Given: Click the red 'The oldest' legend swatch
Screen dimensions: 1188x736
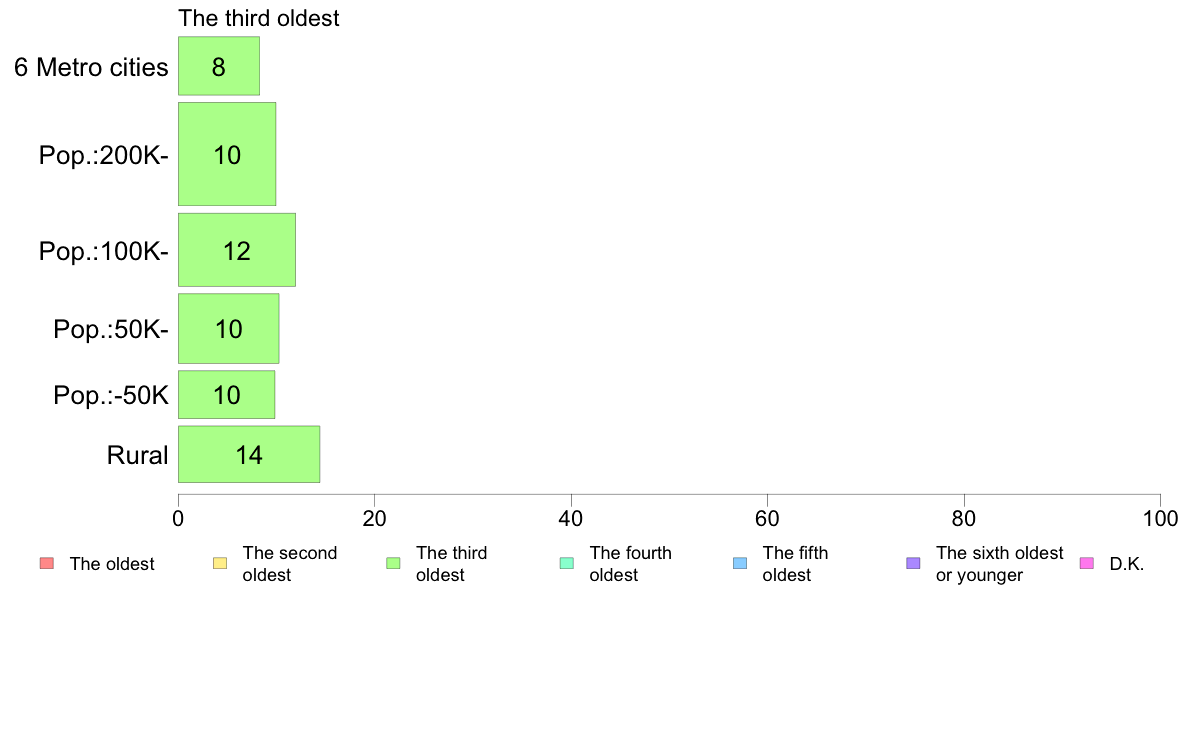Looking at the screenshot, I should 47,563.
